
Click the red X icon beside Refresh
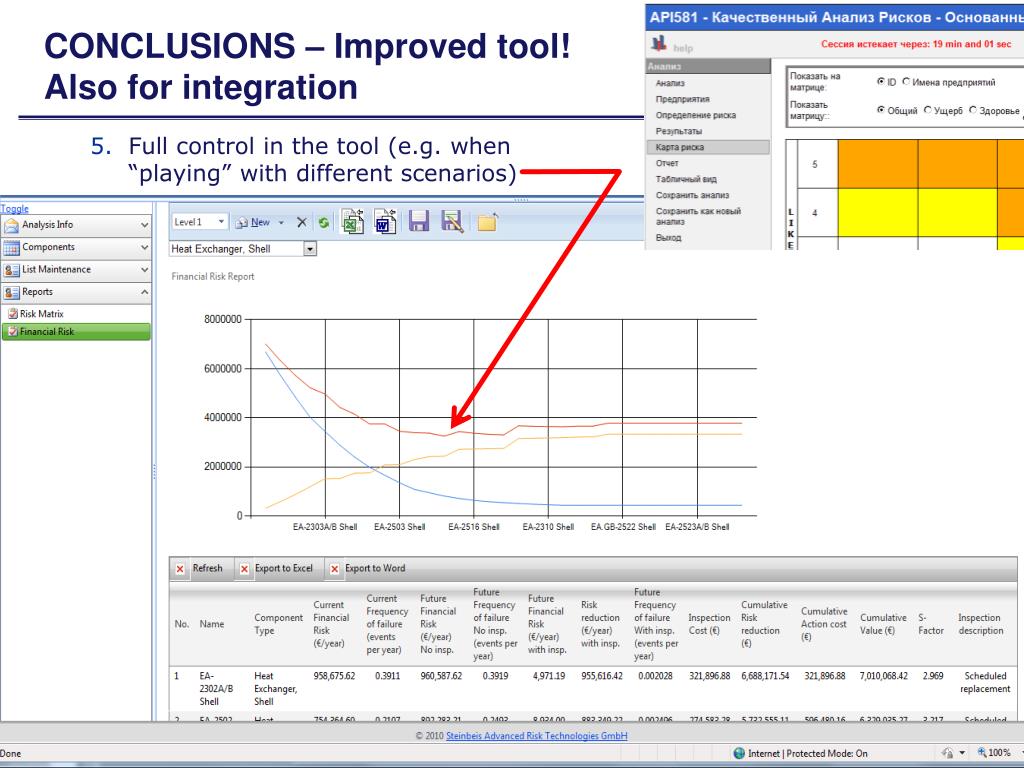pos(180,569)
